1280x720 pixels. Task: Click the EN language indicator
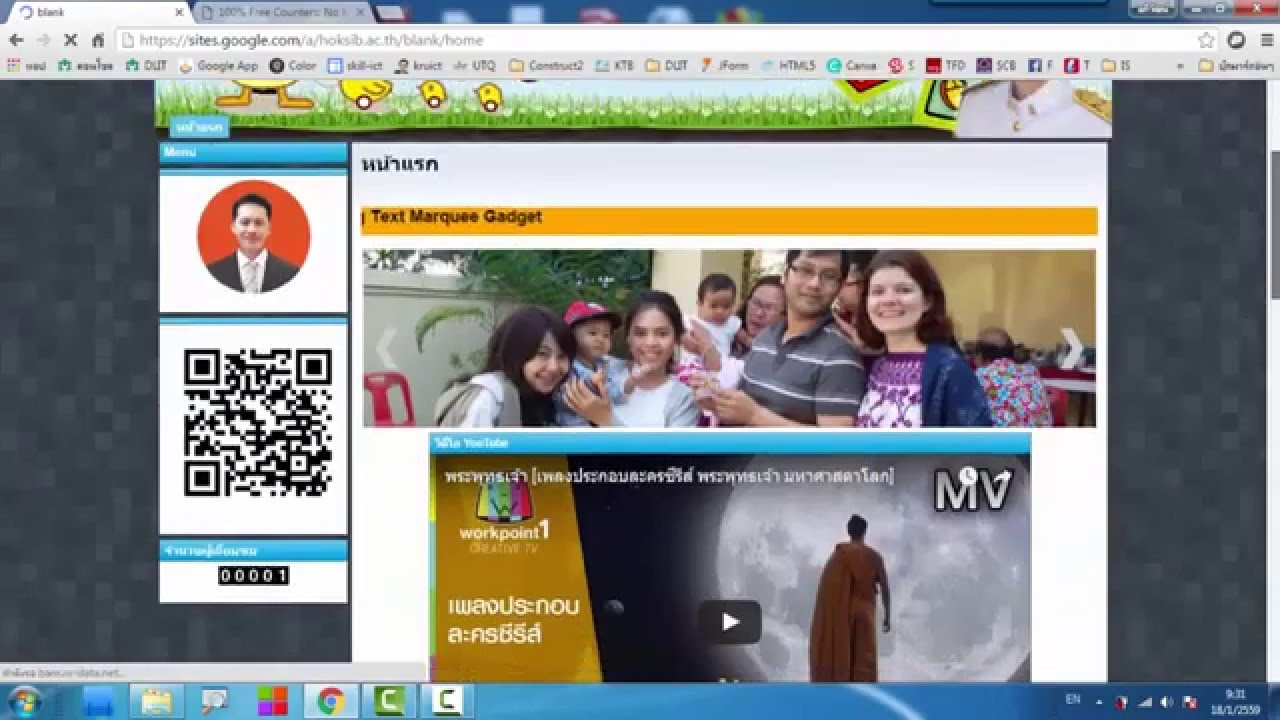pos(1073,700)
